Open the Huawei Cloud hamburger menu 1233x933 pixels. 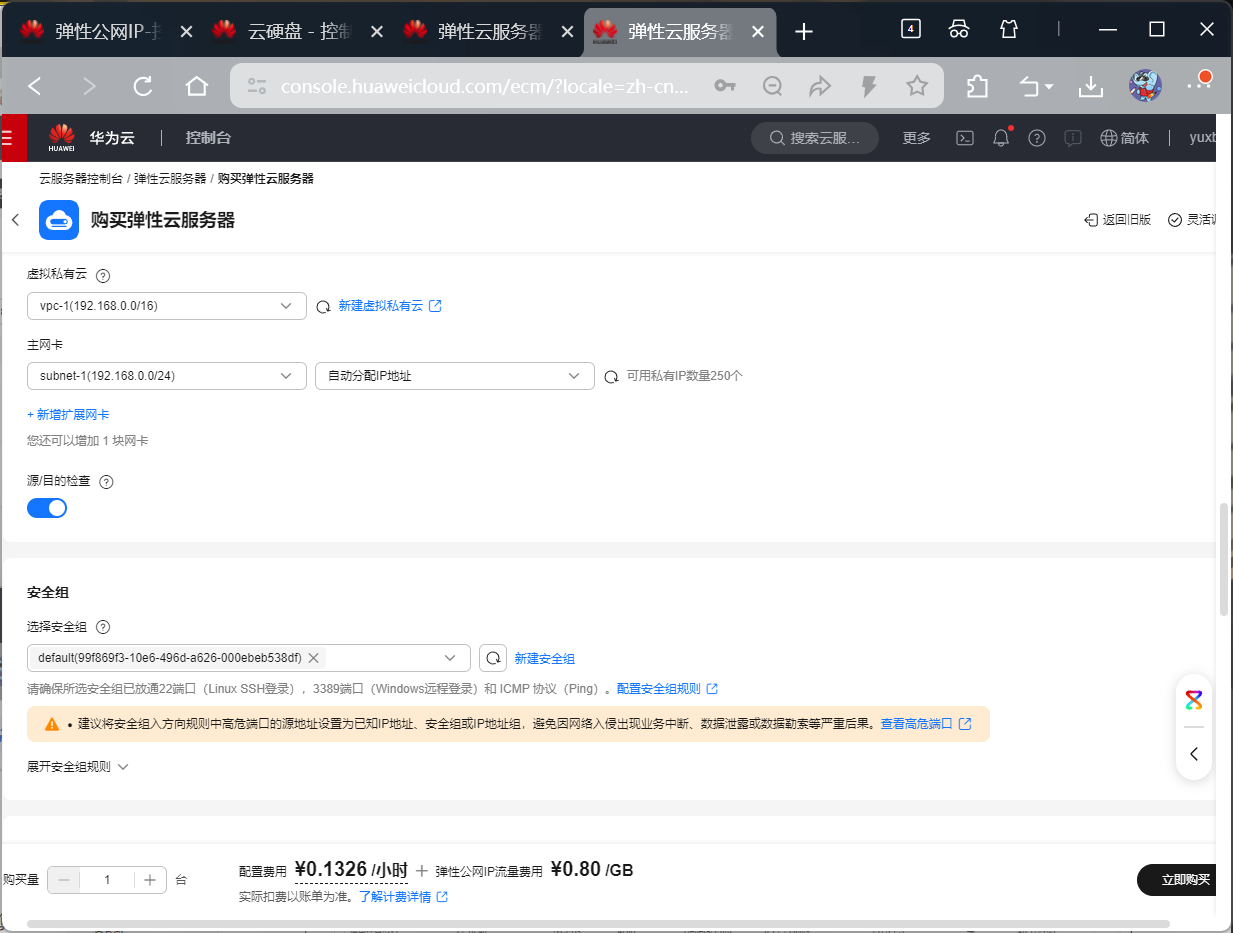8,138
